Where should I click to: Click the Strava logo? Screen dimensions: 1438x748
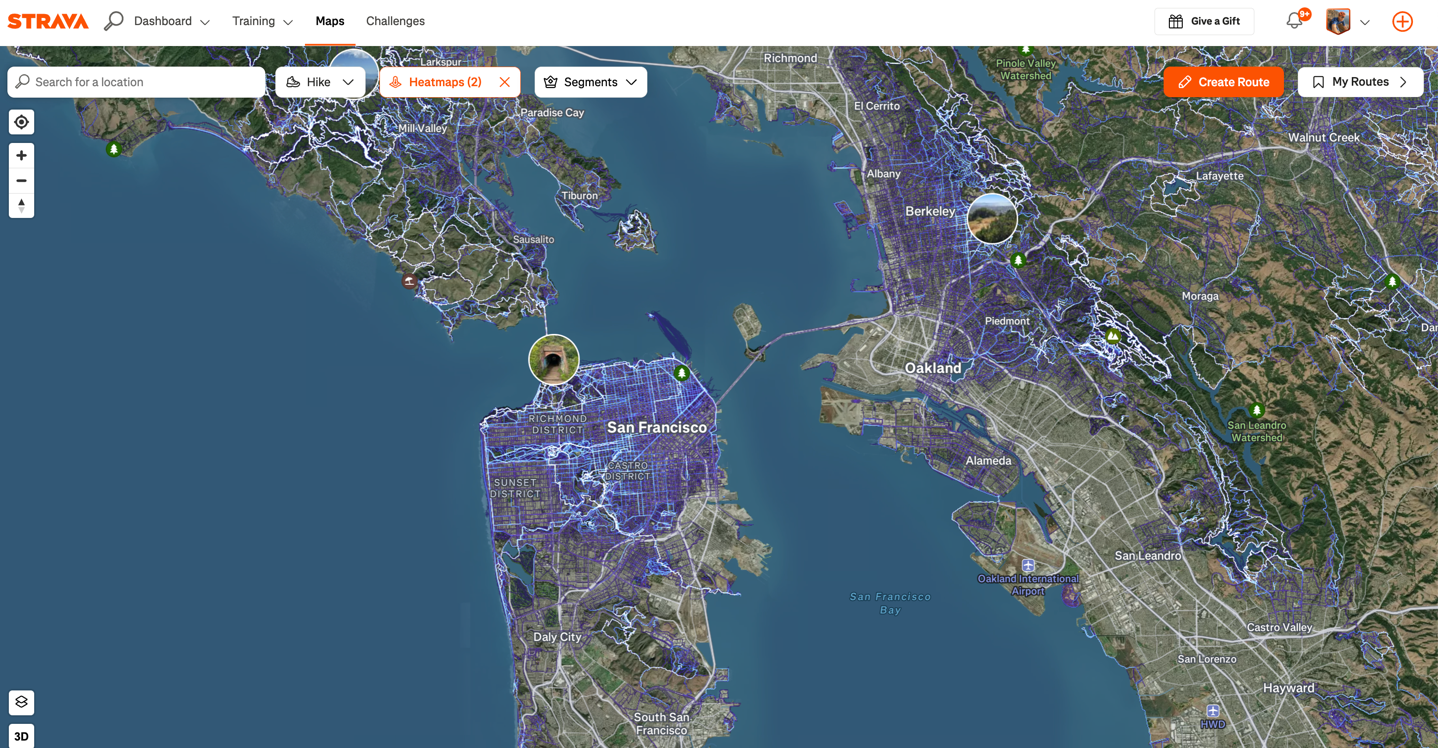[48, 21]
